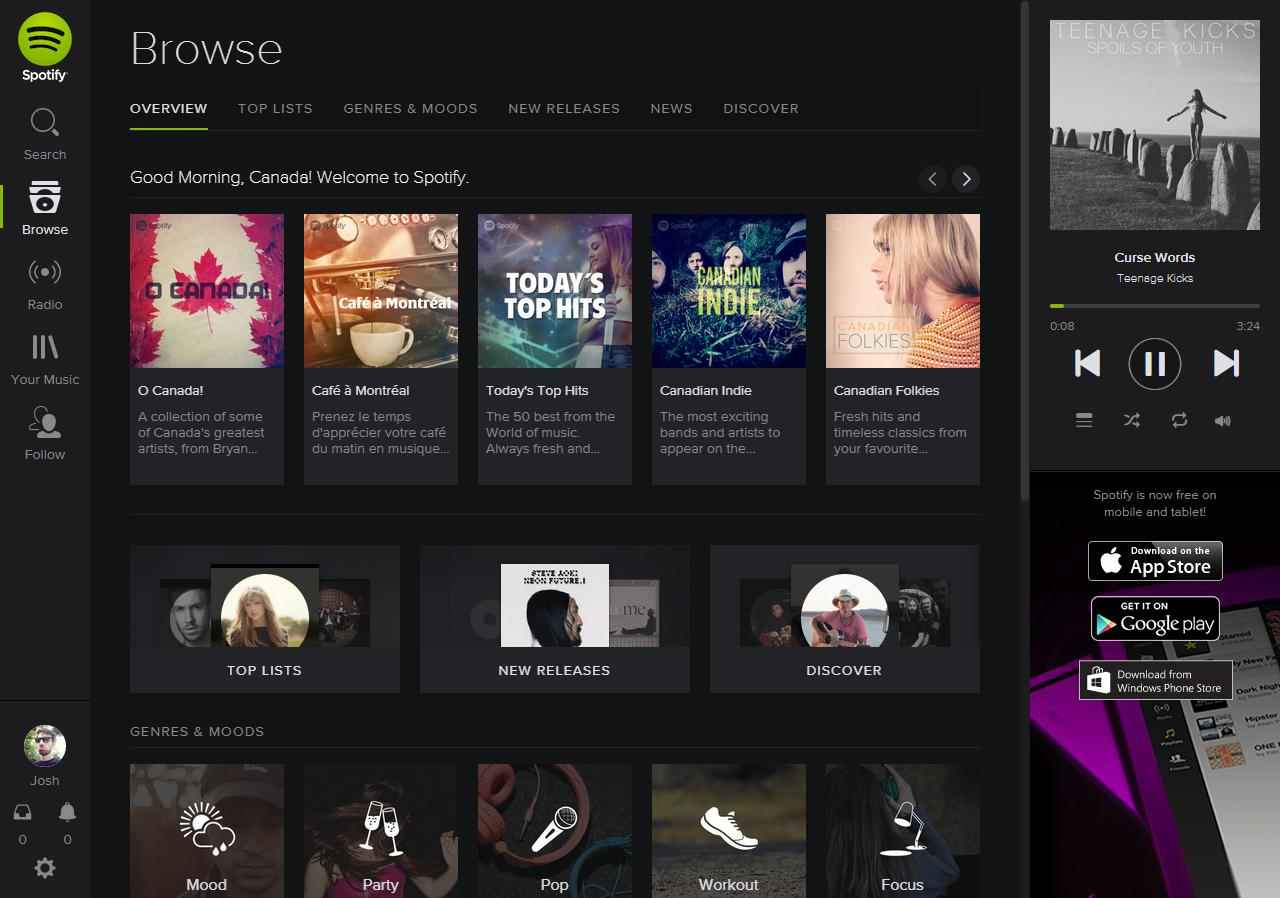Image resolution: width=1280 pixels, height=898 pixels.
Task: Open the play queue icon
Action: (x=1084, y=421)
